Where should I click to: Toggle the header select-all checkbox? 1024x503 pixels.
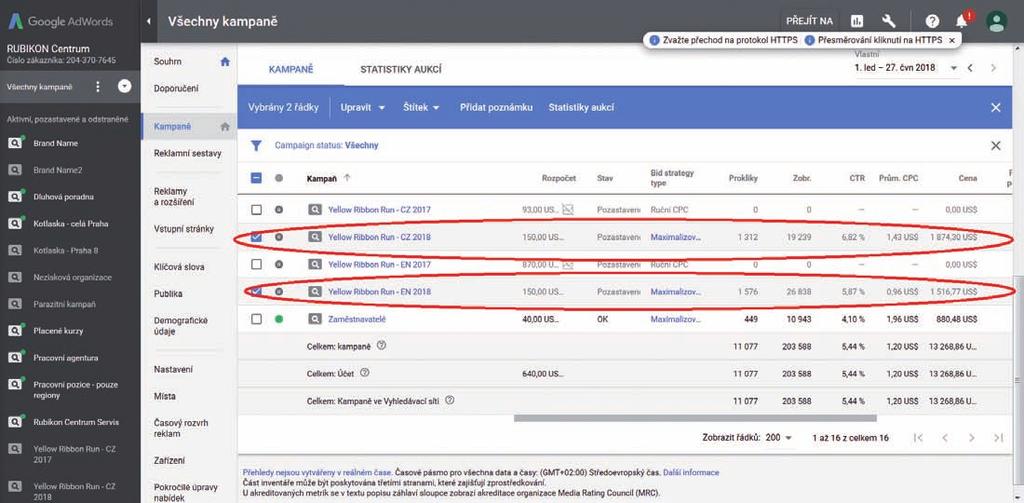pos(257,178)
